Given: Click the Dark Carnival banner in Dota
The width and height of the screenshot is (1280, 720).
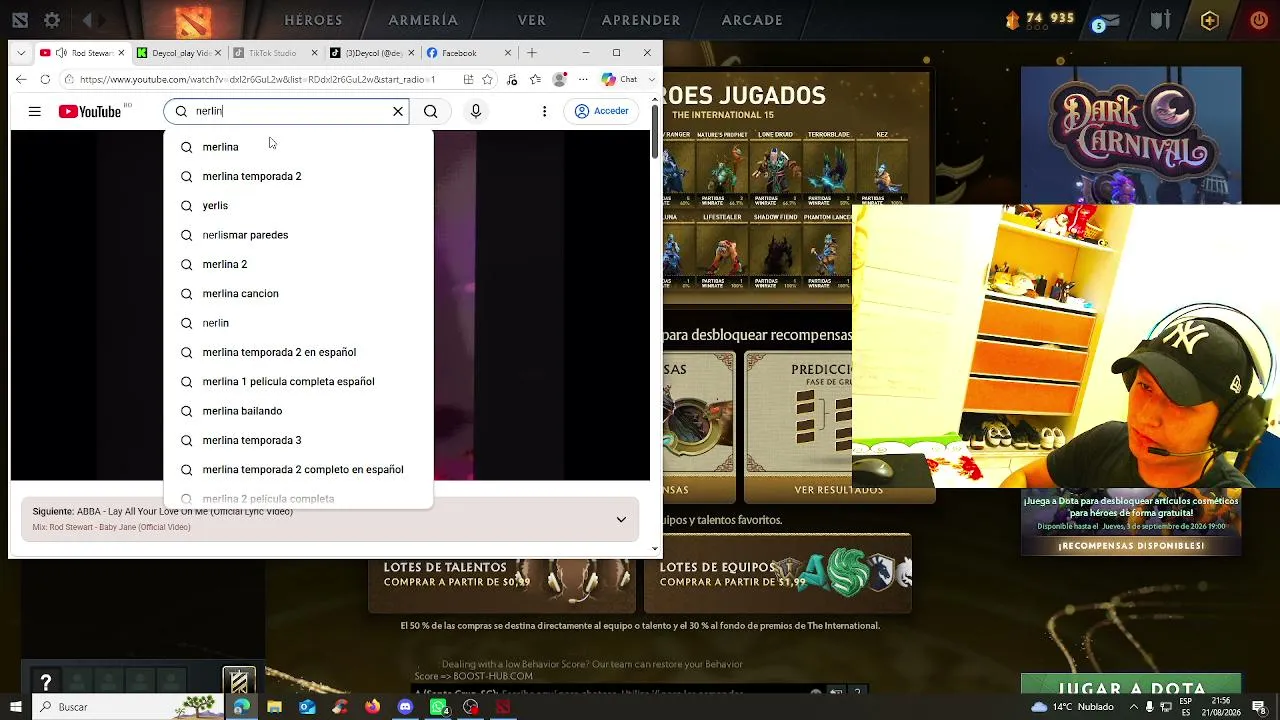Looking at the screenshot, I should point(1131,136).
